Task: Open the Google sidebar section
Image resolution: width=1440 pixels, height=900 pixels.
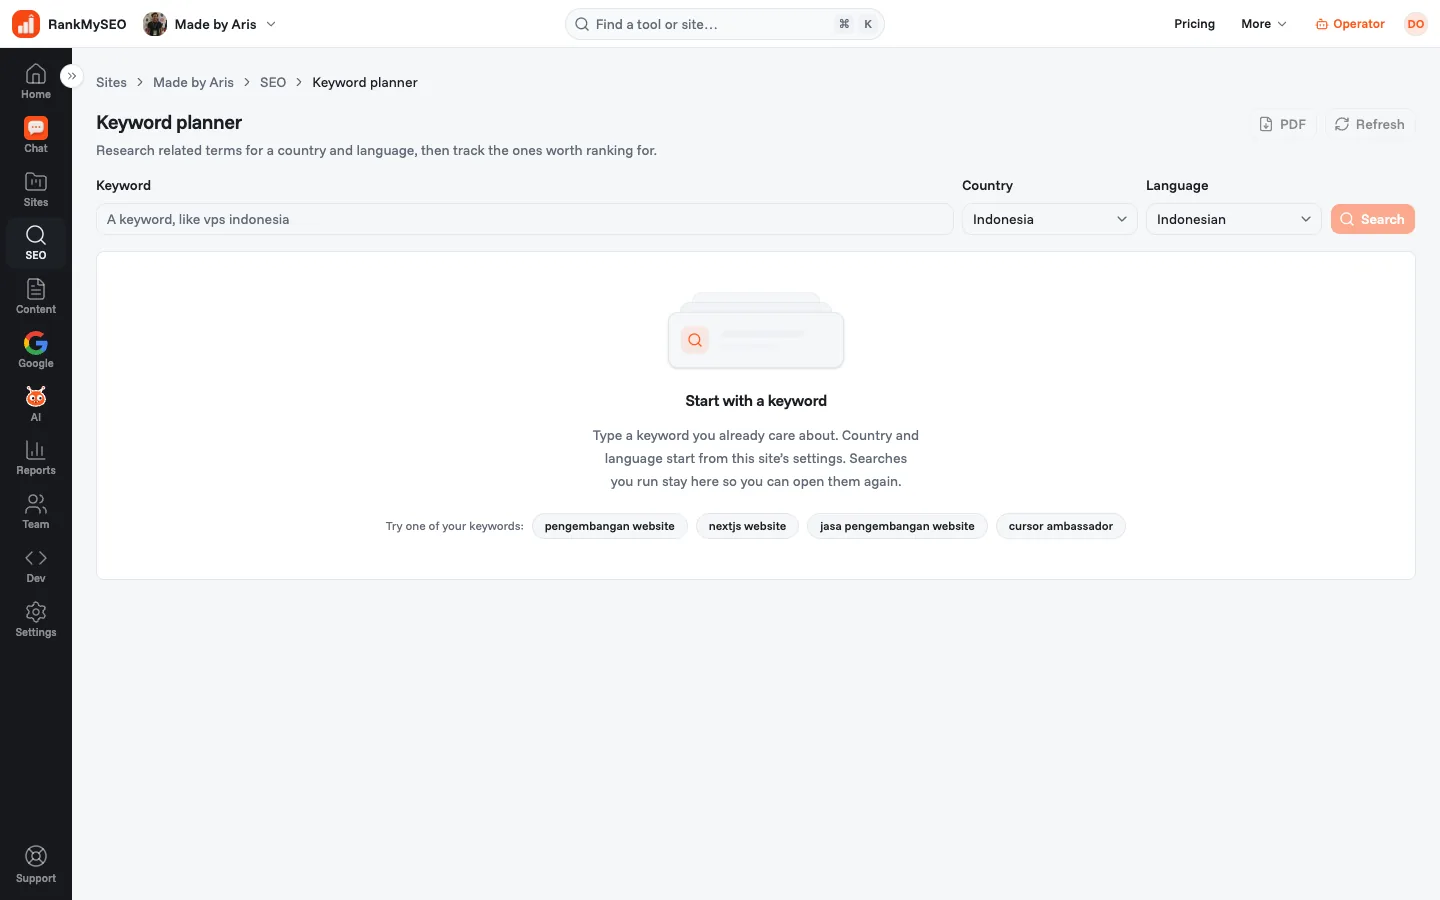Action: click(36, 351)
